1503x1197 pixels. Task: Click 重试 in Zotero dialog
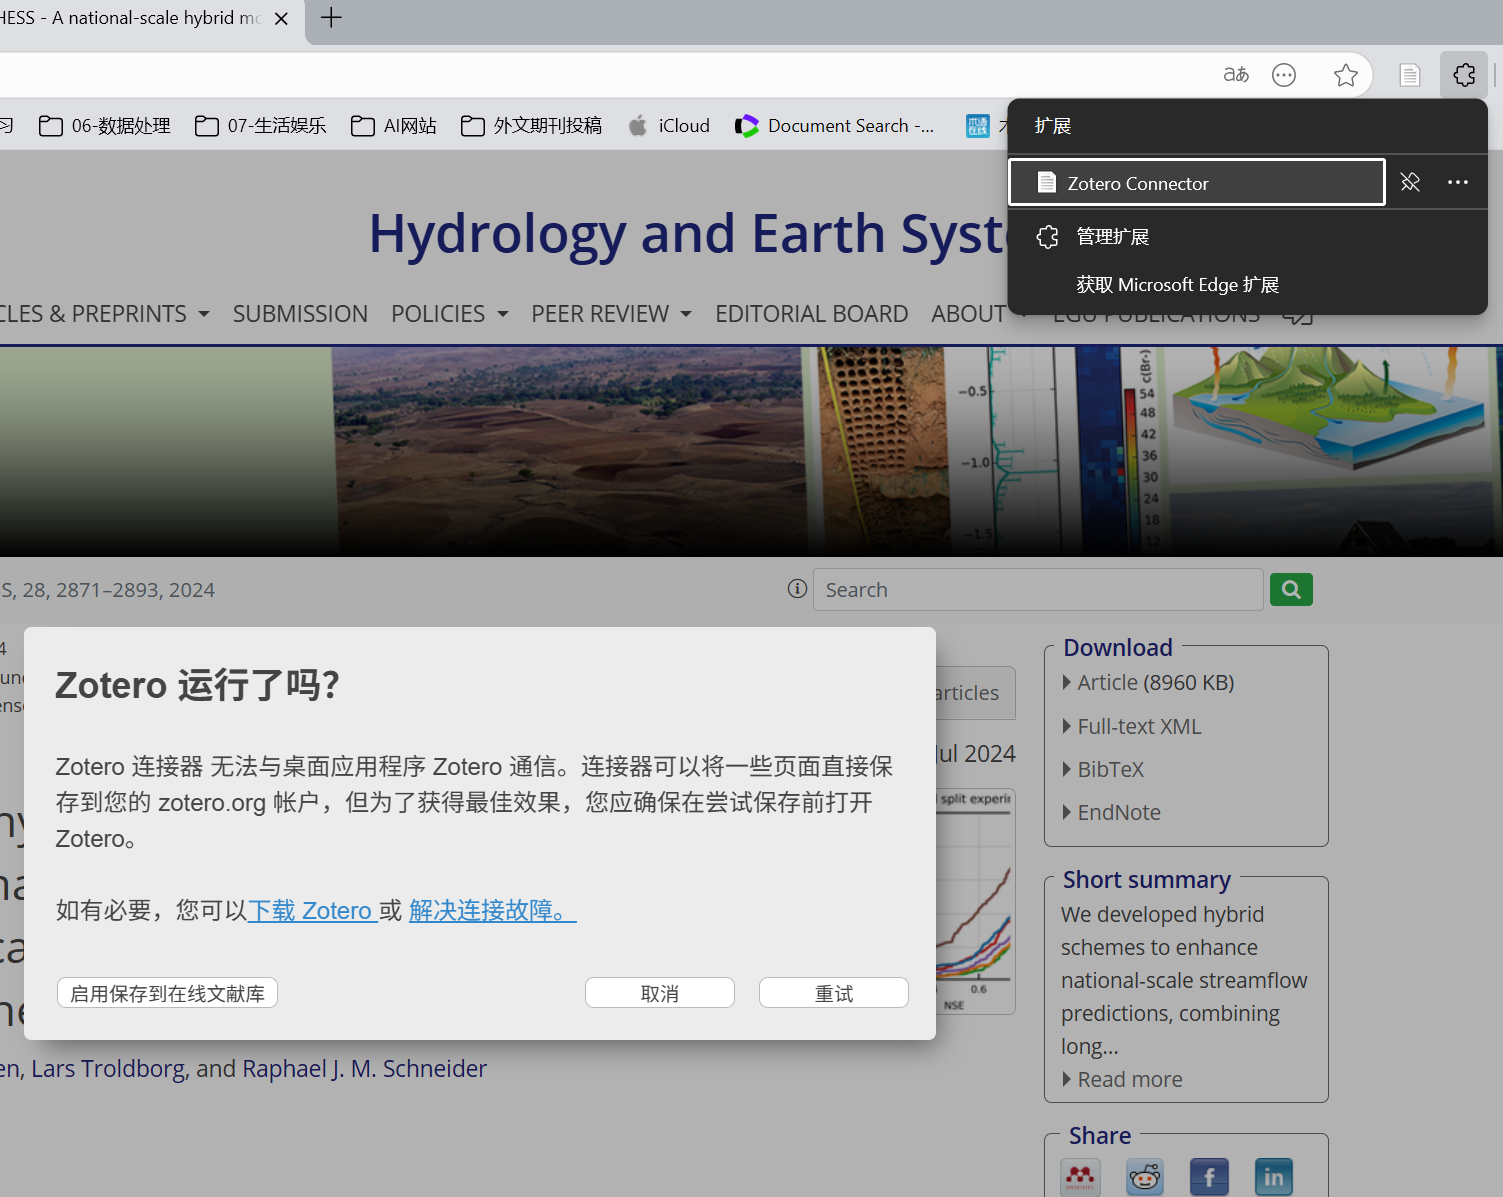click(834, 993)
